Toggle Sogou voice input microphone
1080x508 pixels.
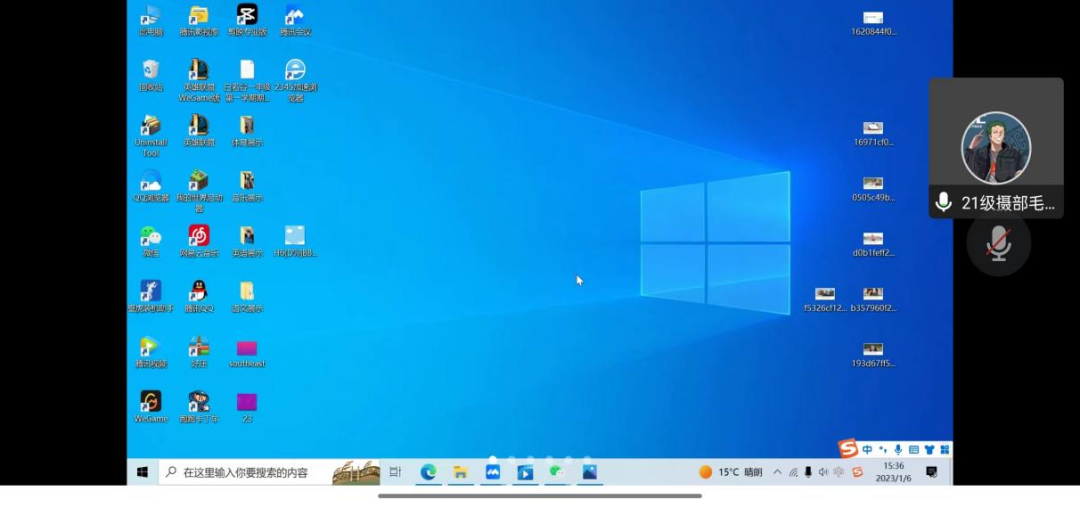[898, 450]
